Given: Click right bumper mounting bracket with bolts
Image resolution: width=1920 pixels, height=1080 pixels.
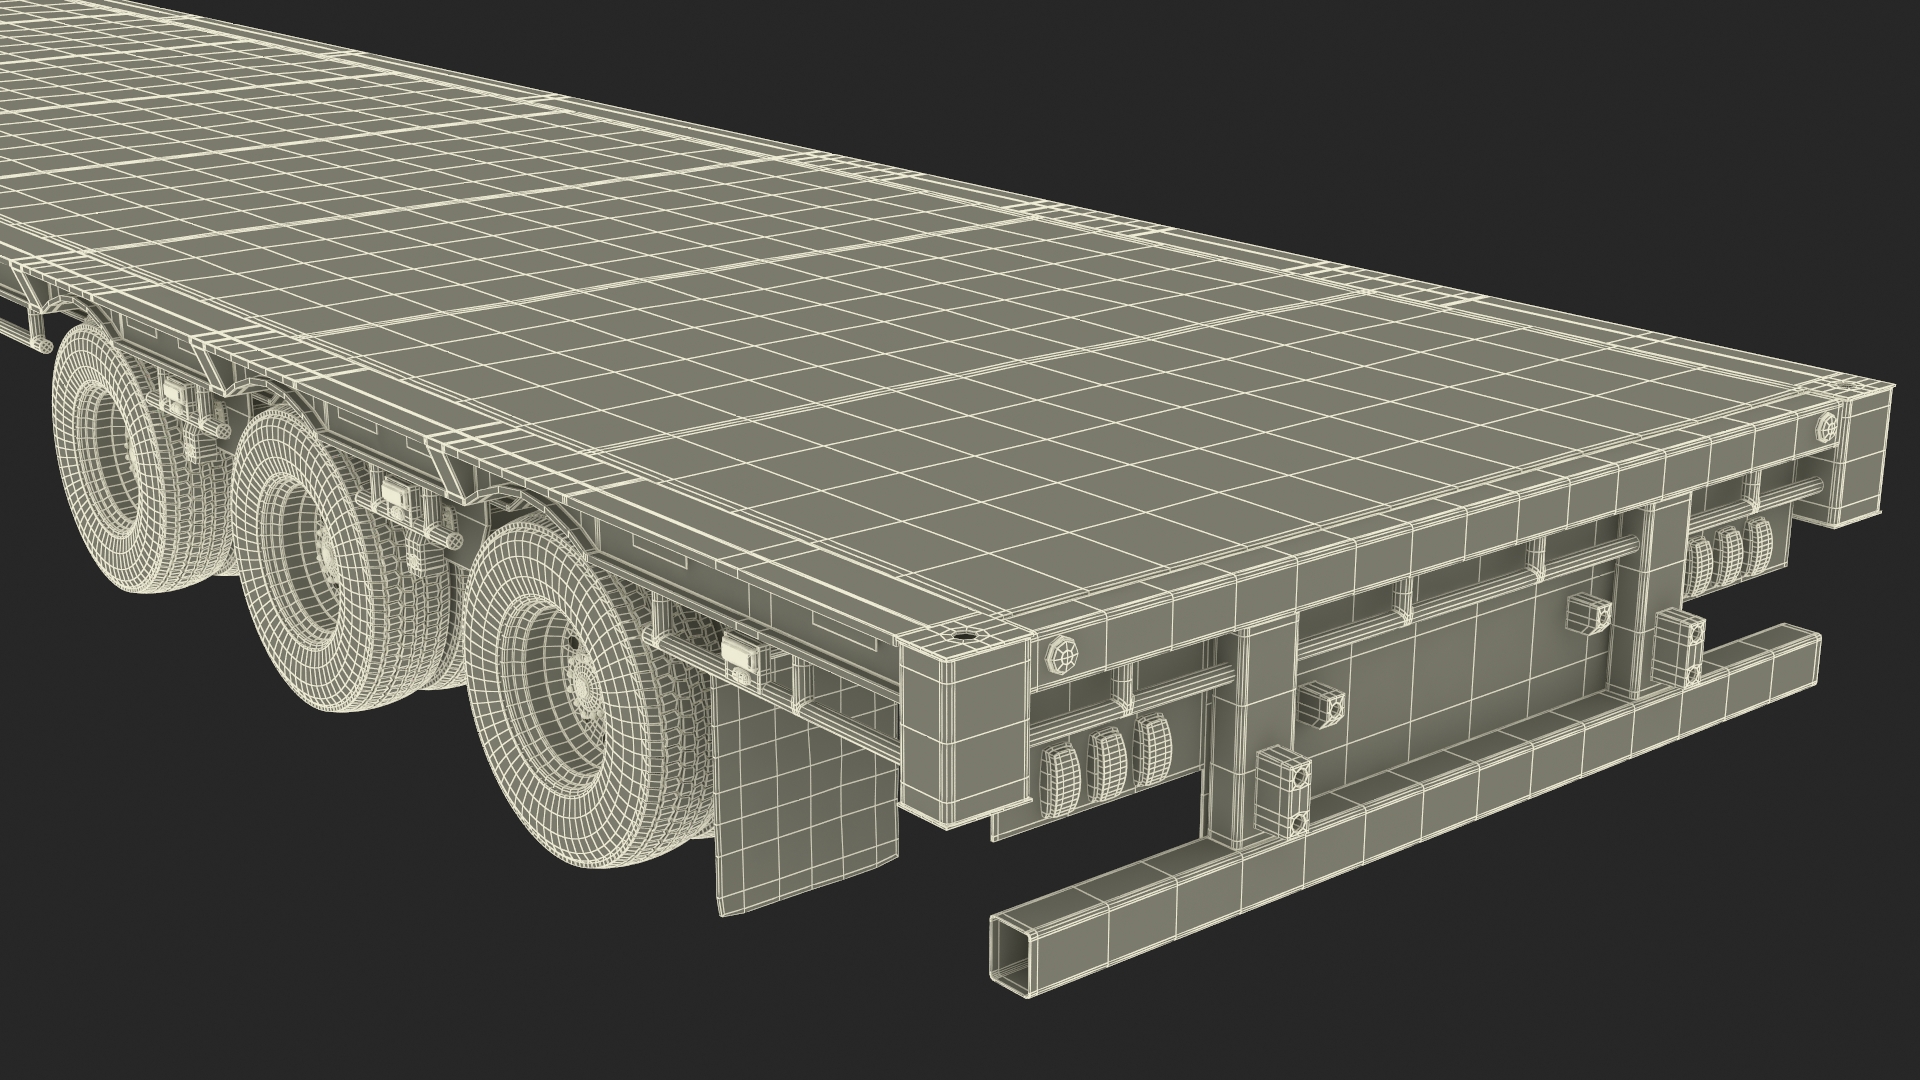Looking at the screenshot, I should pyautogui.click(x=1679, y=645).
